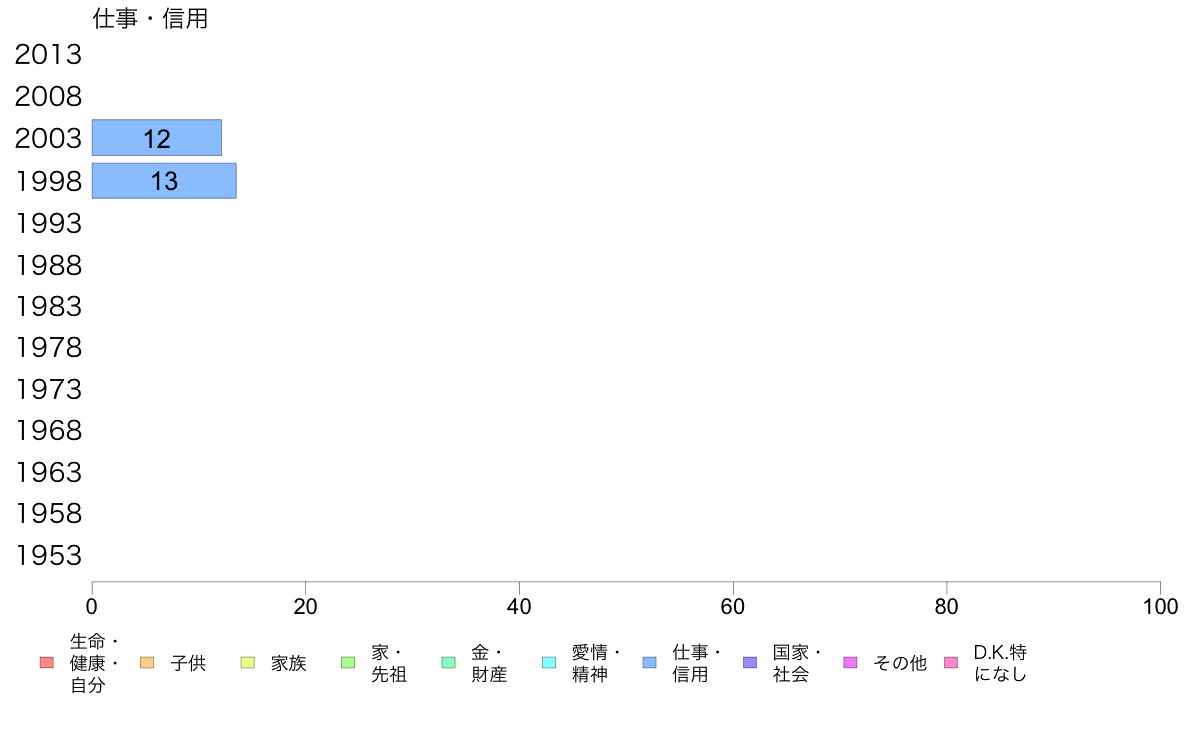Click the purple 国家・社会 legend swatch
Image resolution: width=1188 pixels, height=736 pixels.
[x=750, y=663]
